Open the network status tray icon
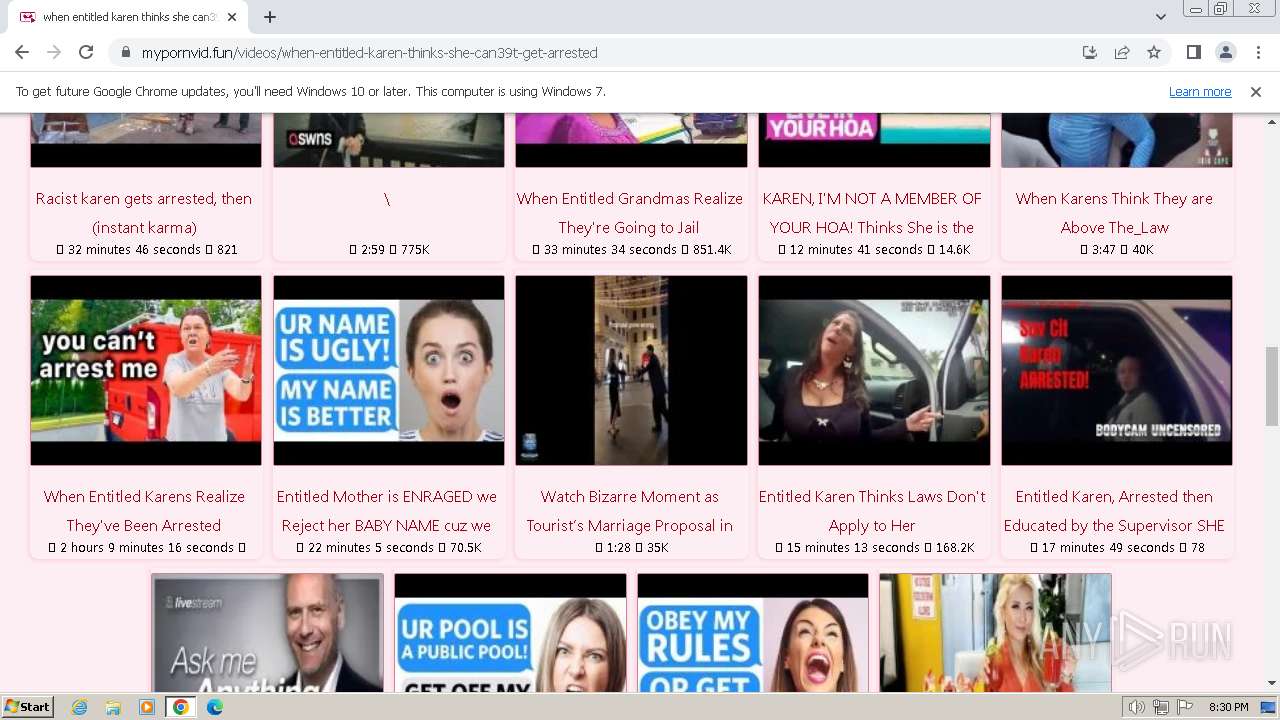The image size is (1280, 720). point(1161,707)
